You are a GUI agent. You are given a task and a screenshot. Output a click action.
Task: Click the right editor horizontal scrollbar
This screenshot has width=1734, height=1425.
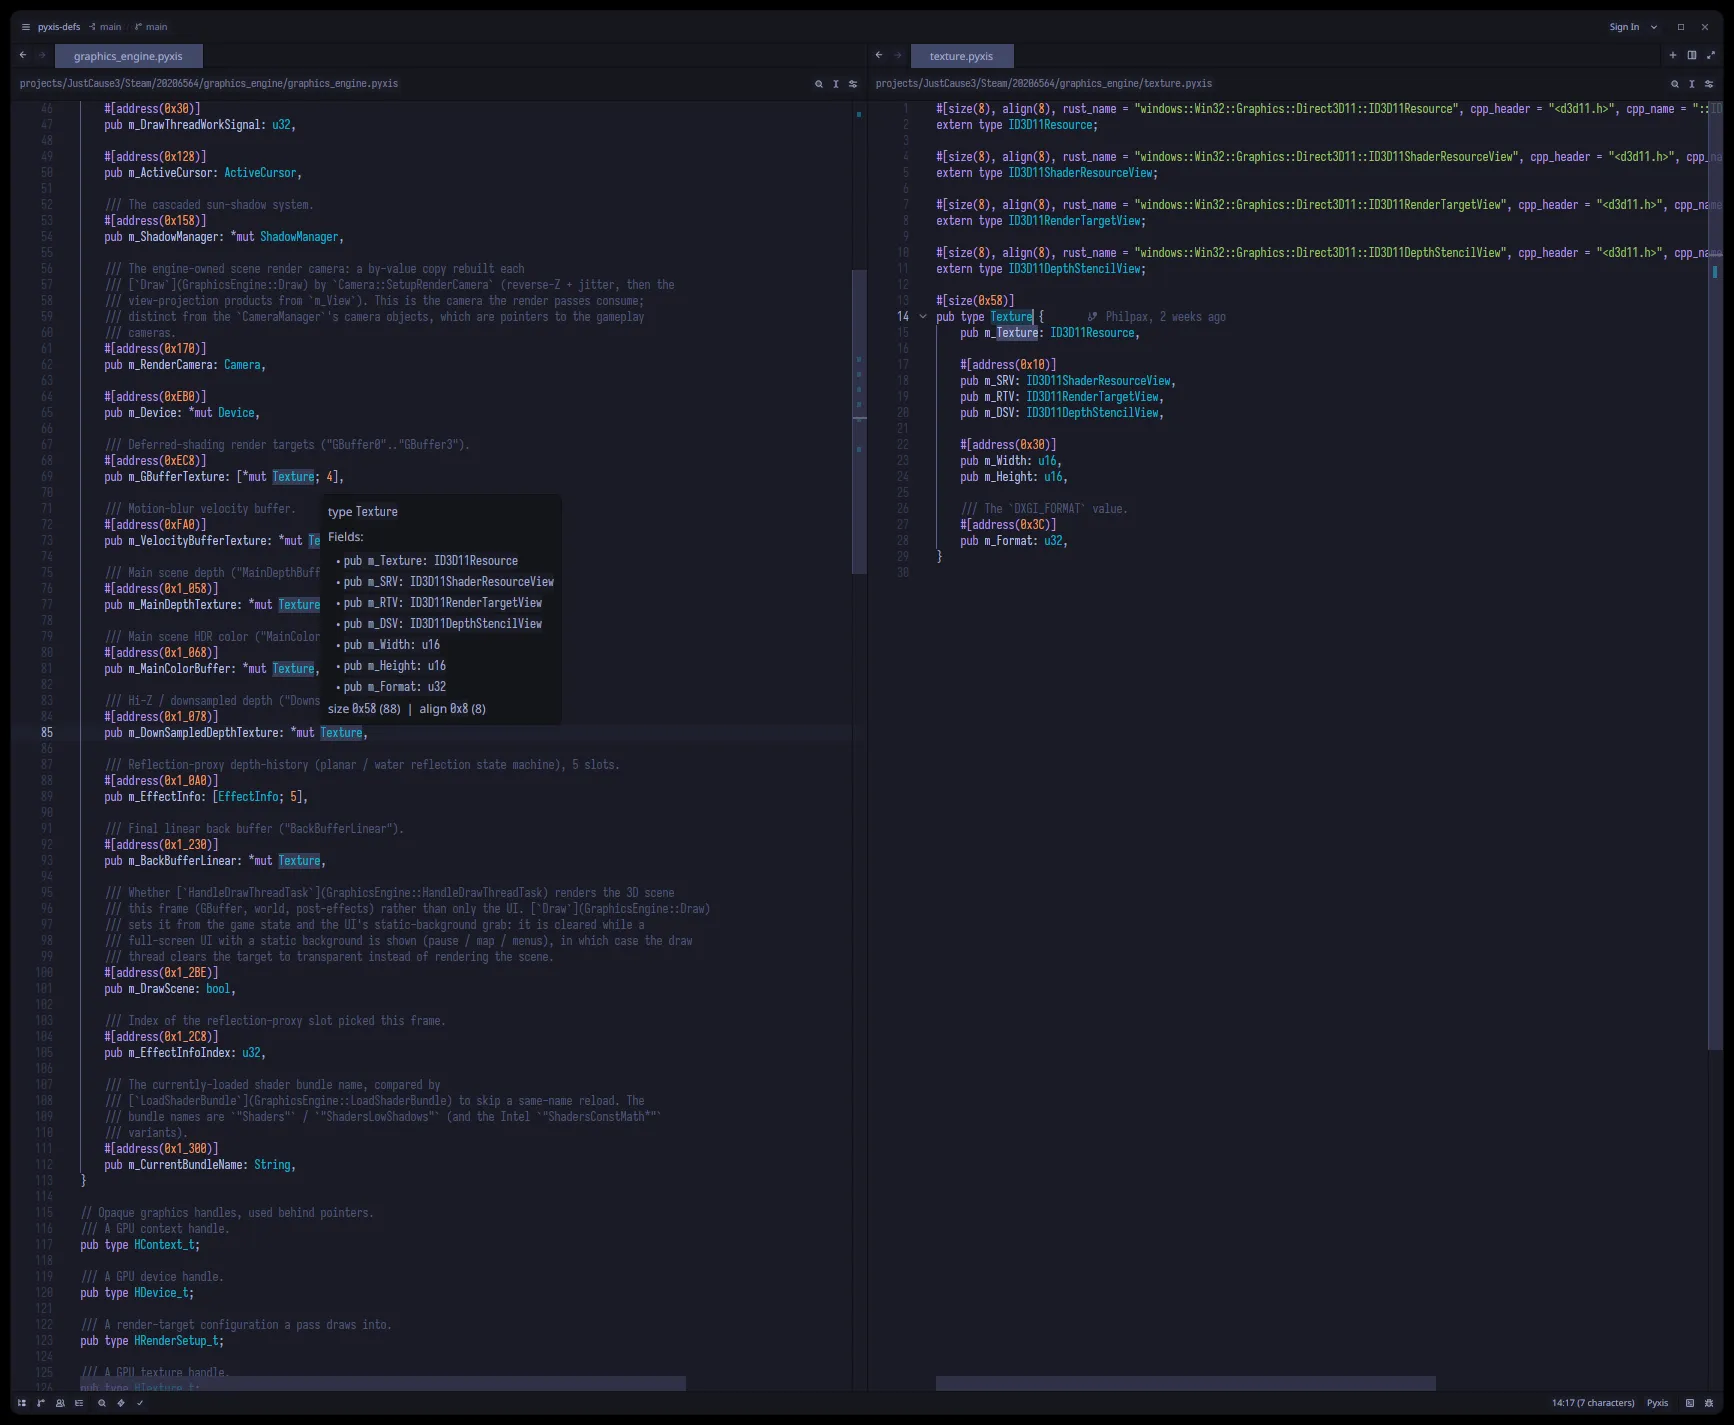(x=1186, y=1383)
